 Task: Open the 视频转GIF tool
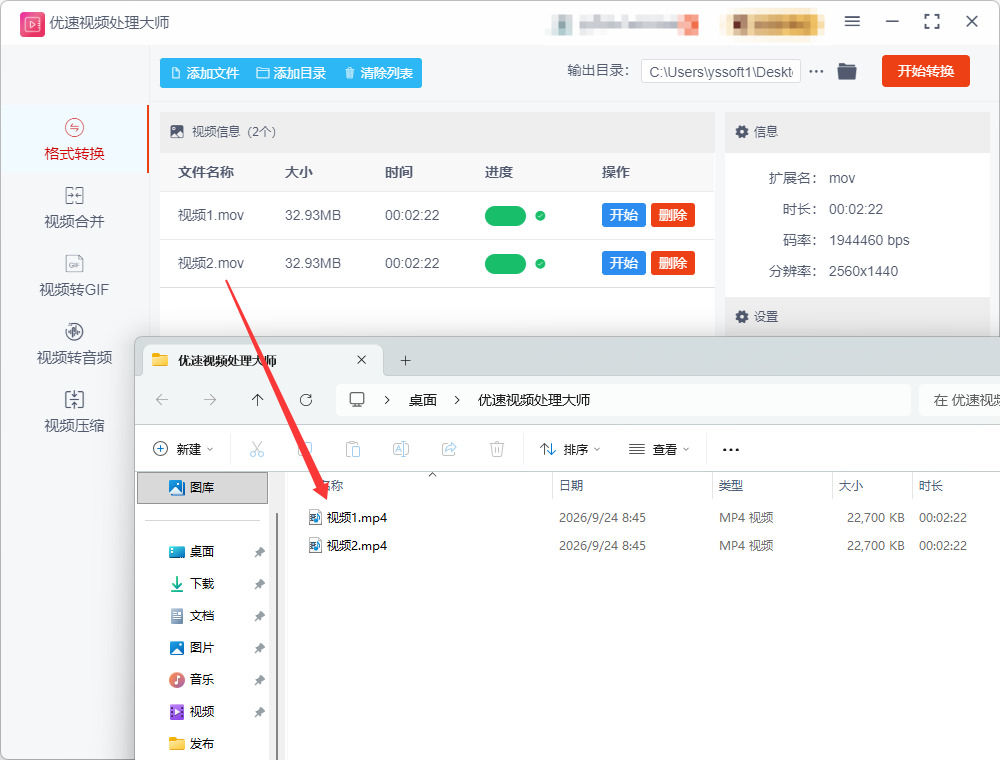pos(74,276)
